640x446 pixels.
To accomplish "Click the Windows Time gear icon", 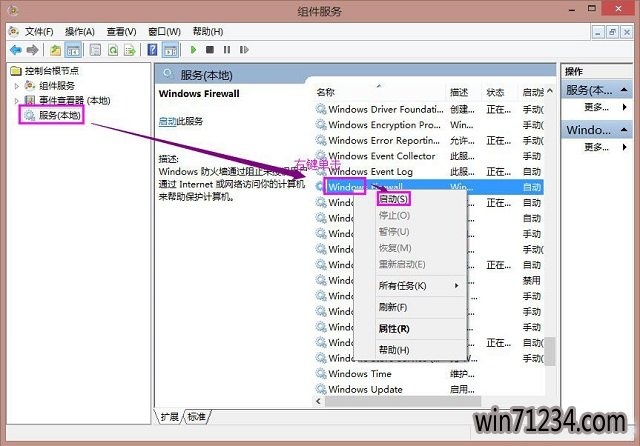I will pyautogui.click(x=321, y=374).
